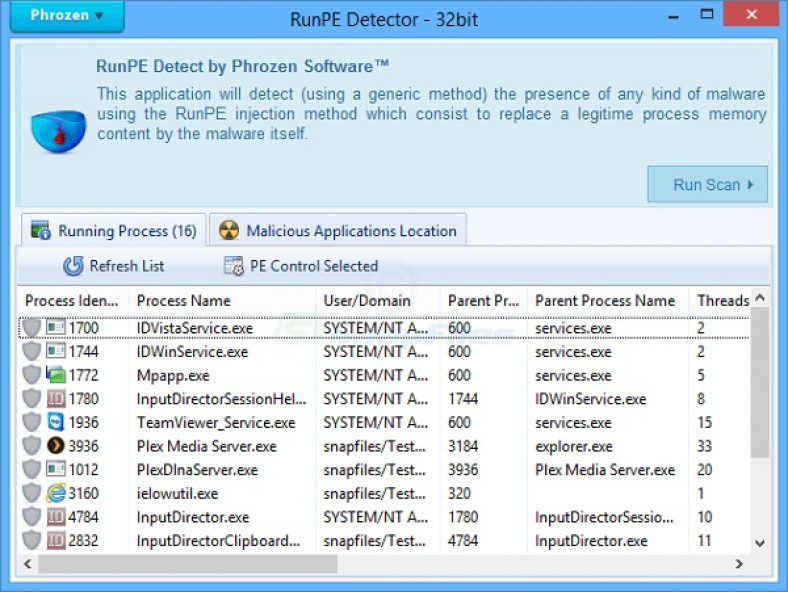Click window icon for IDVistaService.exe
The image size is (788, 592).
point(56,328)
